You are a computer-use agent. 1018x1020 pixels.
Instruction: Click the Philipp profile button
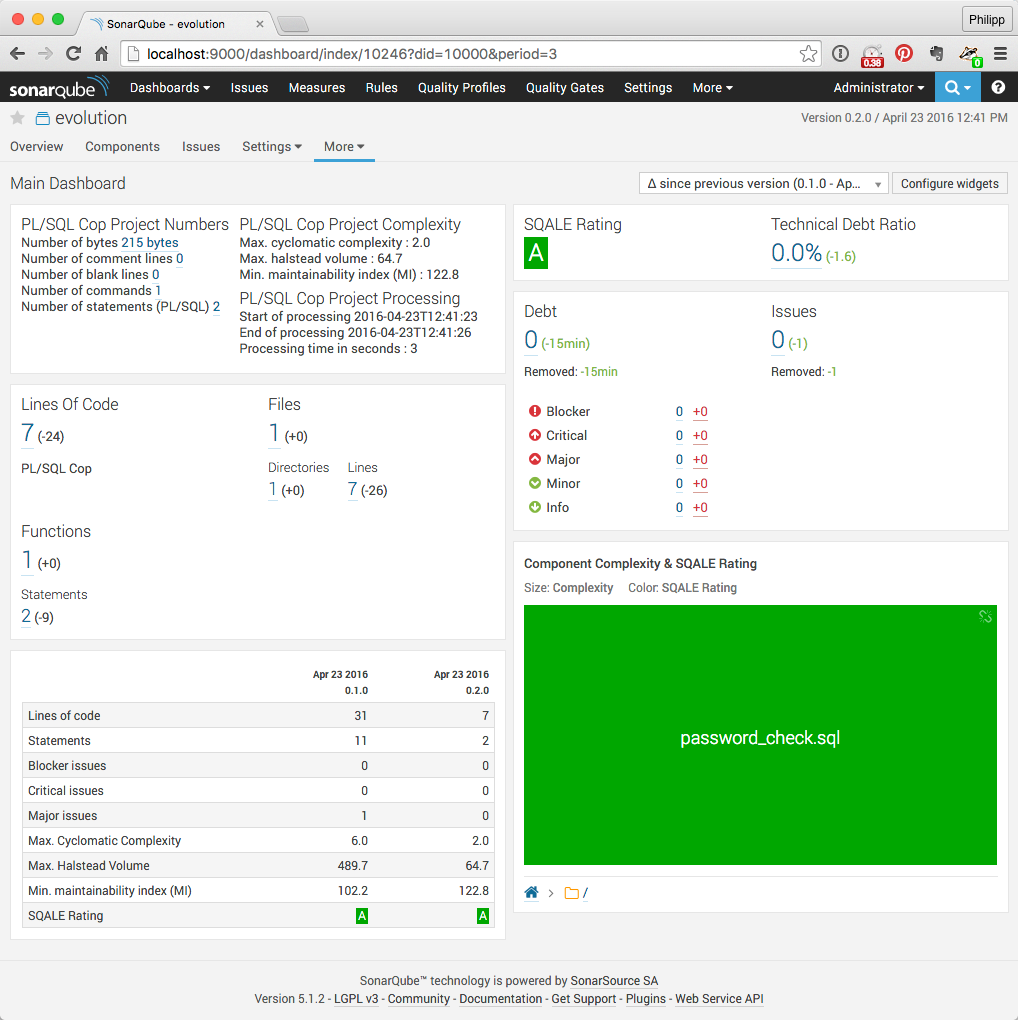(987, 20)
